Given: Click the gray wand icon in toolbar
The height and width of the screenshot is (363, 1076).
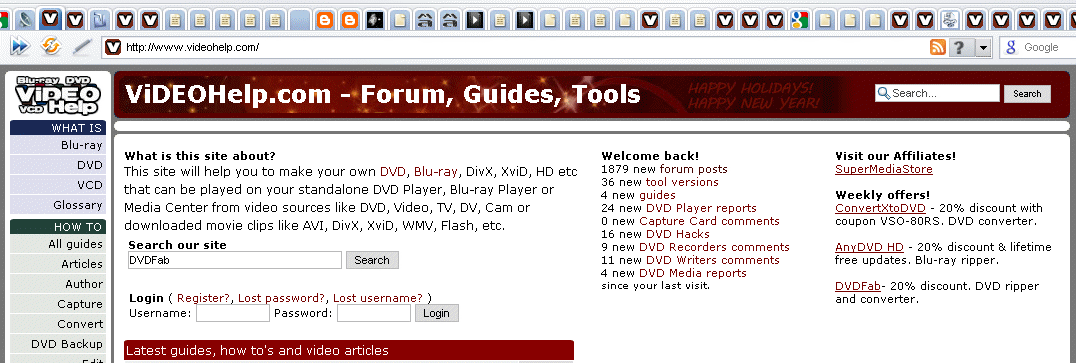Looking at the screenshot, I should click(x=82, y=47).
